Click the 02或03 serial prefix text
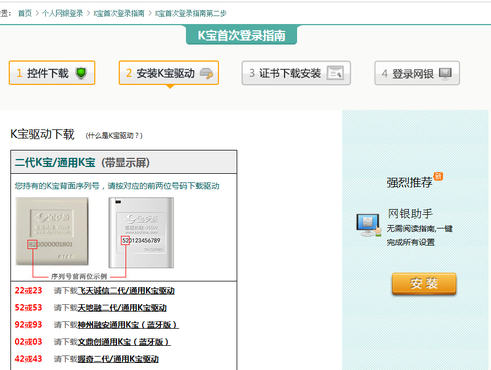This screenshot has height=370, width=491. pos(28,342)
